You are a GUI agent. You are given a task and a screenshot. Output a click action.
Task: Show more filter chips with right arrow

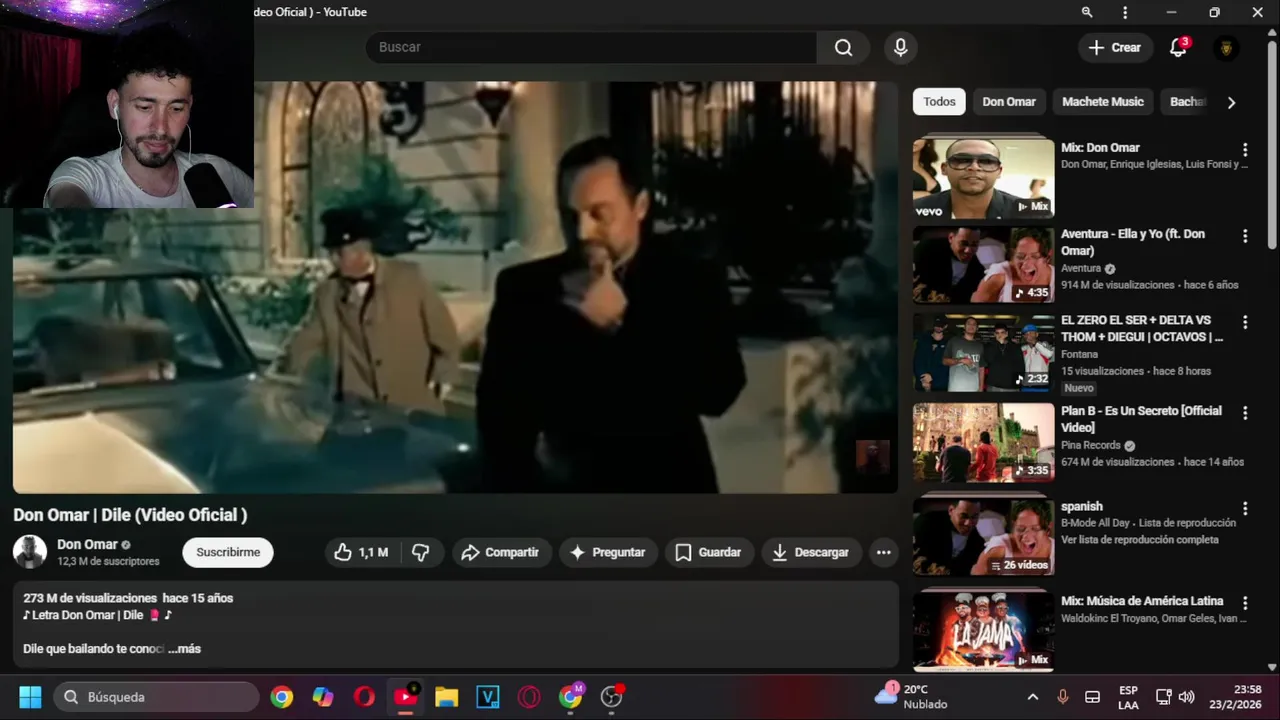coord(1231,102)
